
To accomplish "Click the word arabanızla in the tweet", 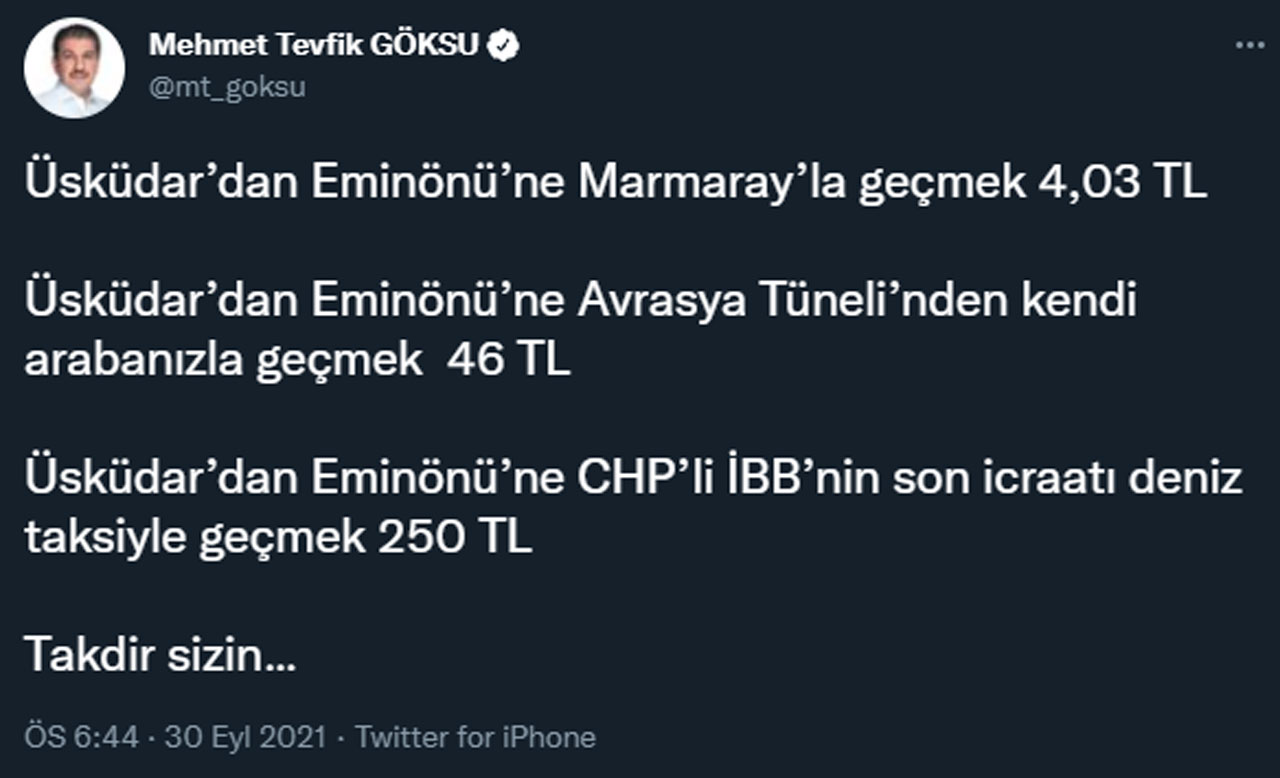I will tap(133, 360).
